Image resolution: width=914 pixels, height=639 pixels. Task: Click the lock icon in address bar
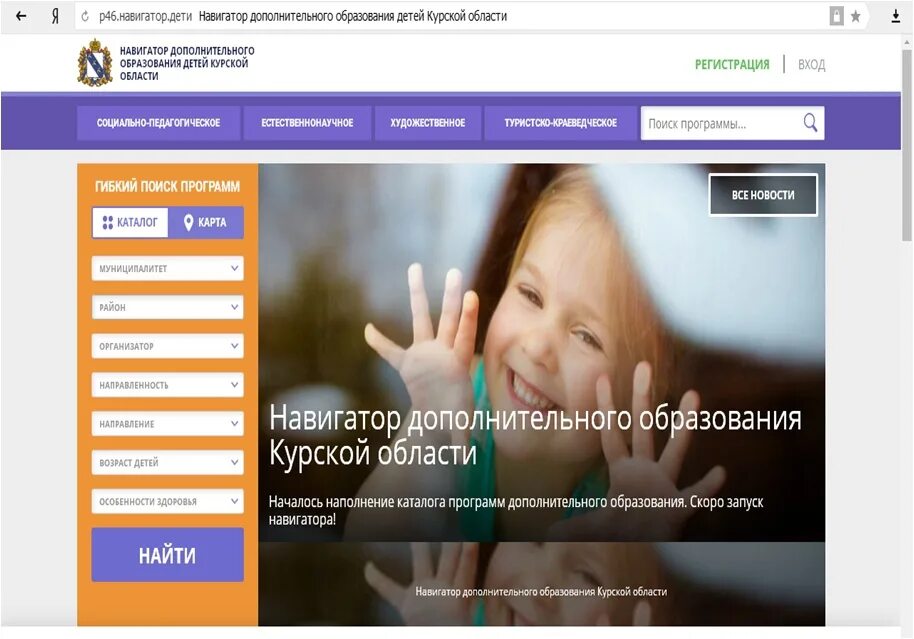coord(836,16)
